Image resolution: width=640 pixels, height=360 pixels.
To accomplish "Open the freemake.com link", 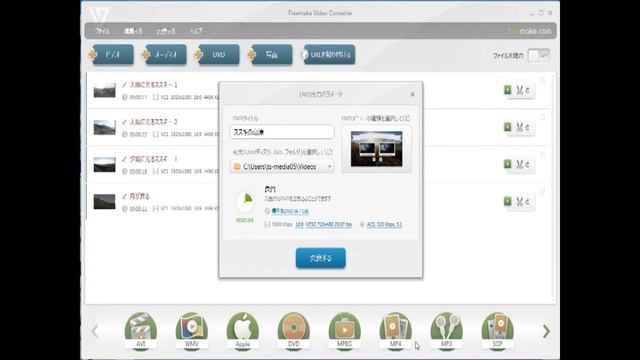I will tap(529, 31).
